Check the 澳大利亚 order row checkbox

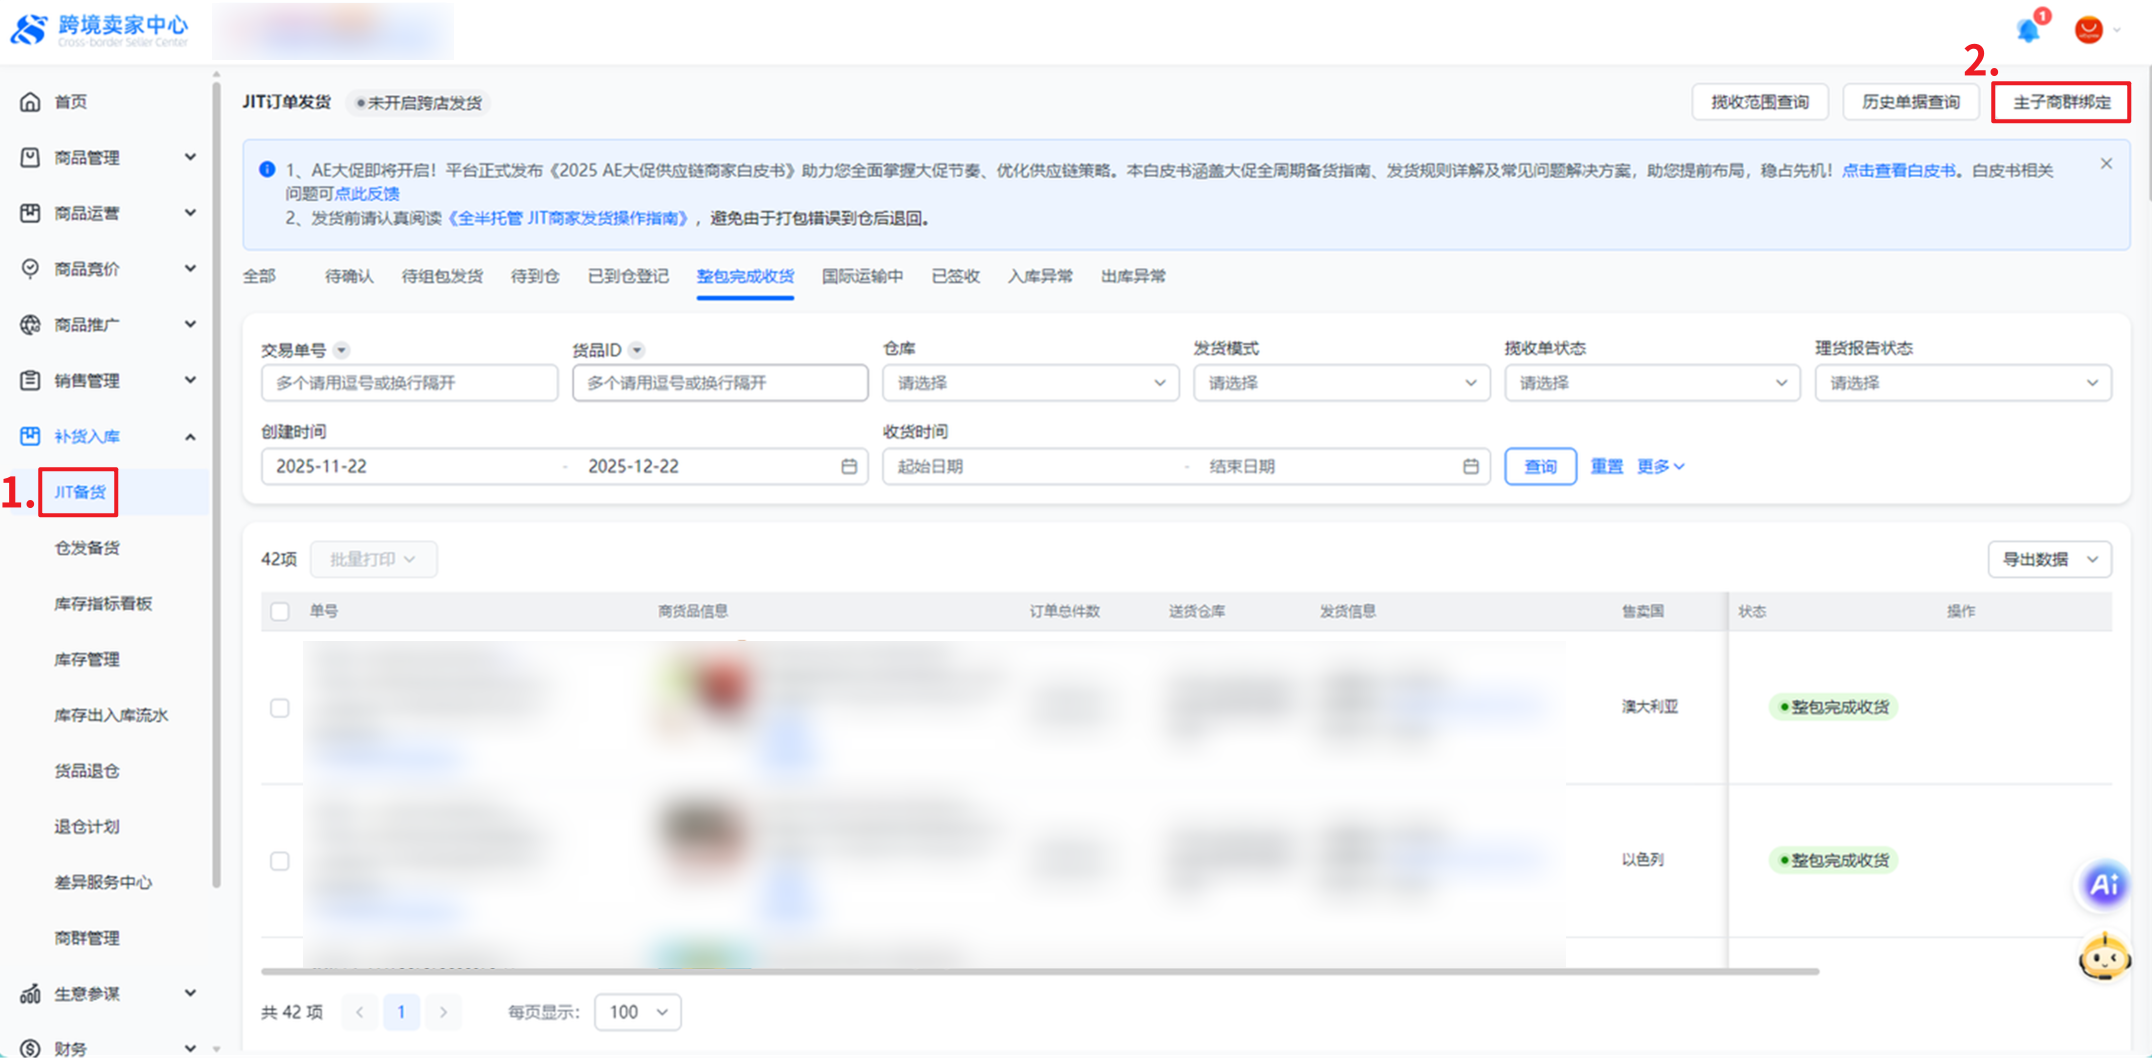[x=280, y=708]
